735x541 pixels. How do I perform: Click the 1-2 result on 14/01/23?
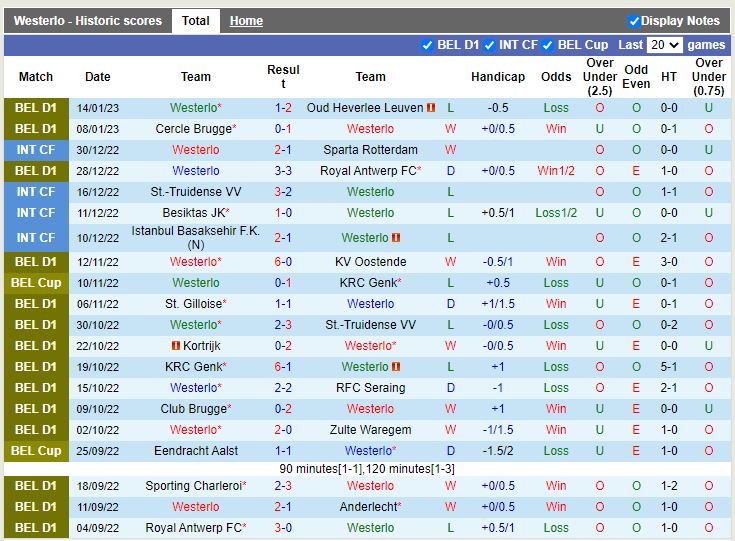[283, 108]
